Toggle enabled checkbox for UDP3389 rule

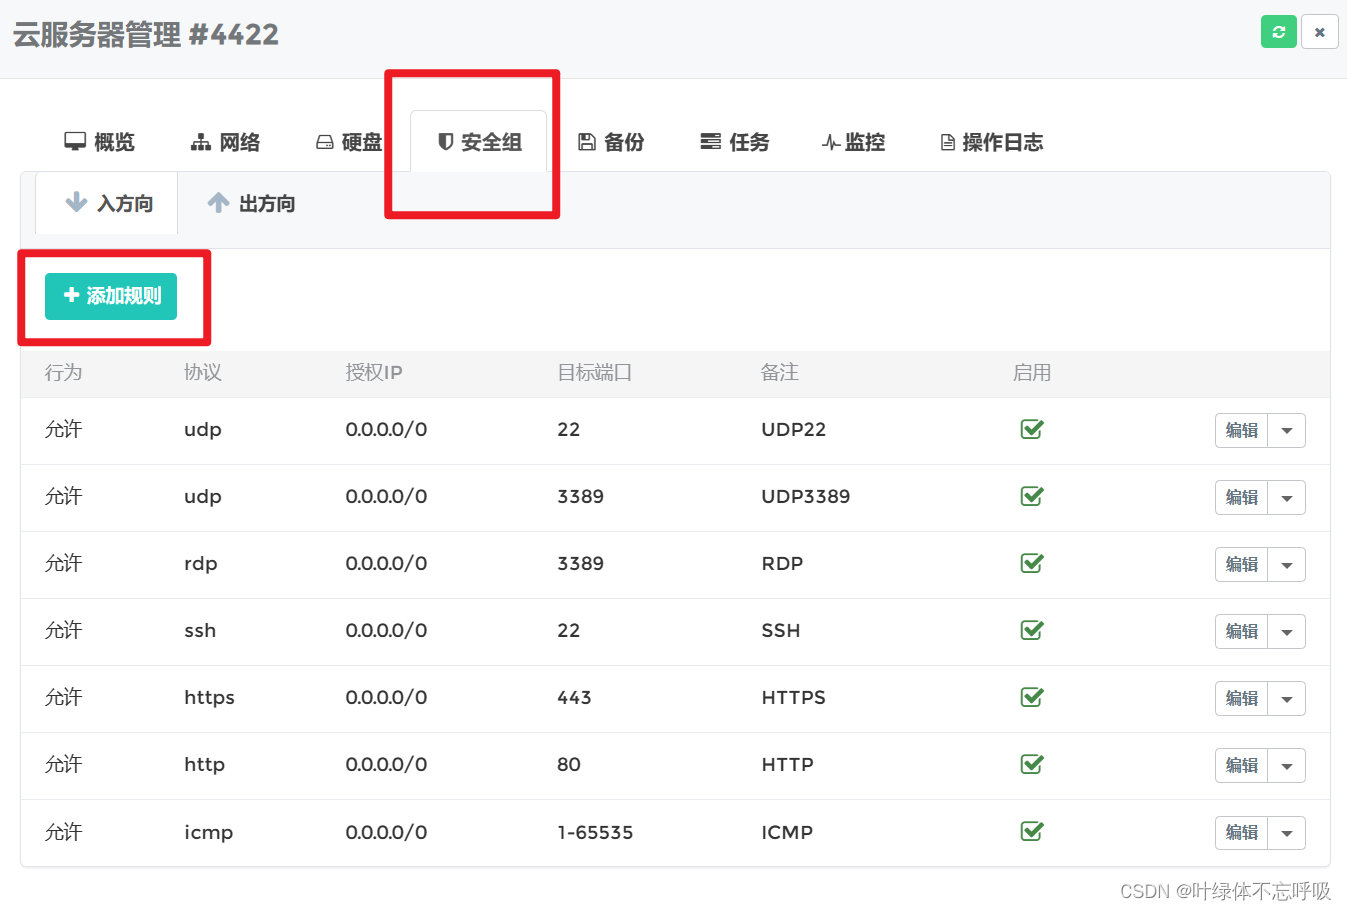1032,496
